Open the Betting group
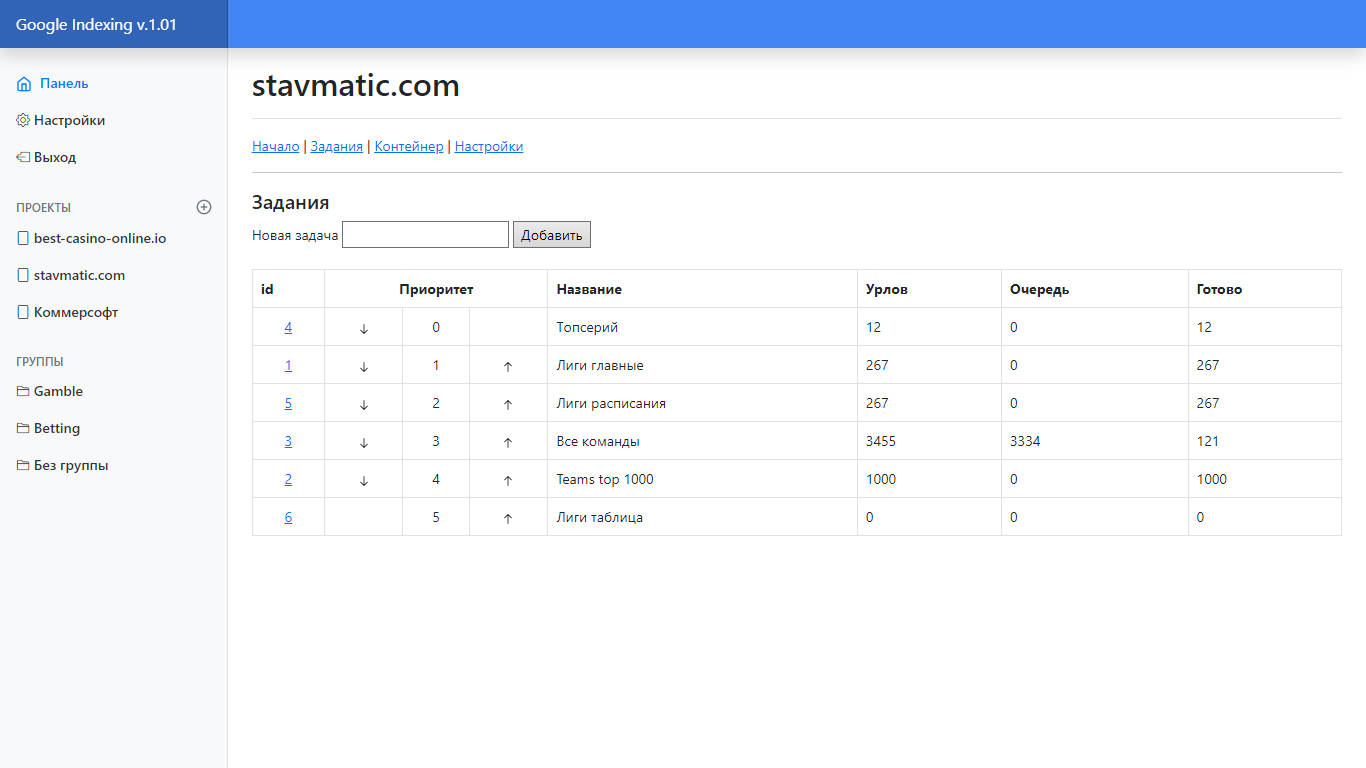This screenshot has height=768, width=1366. (x=57, y=428)
